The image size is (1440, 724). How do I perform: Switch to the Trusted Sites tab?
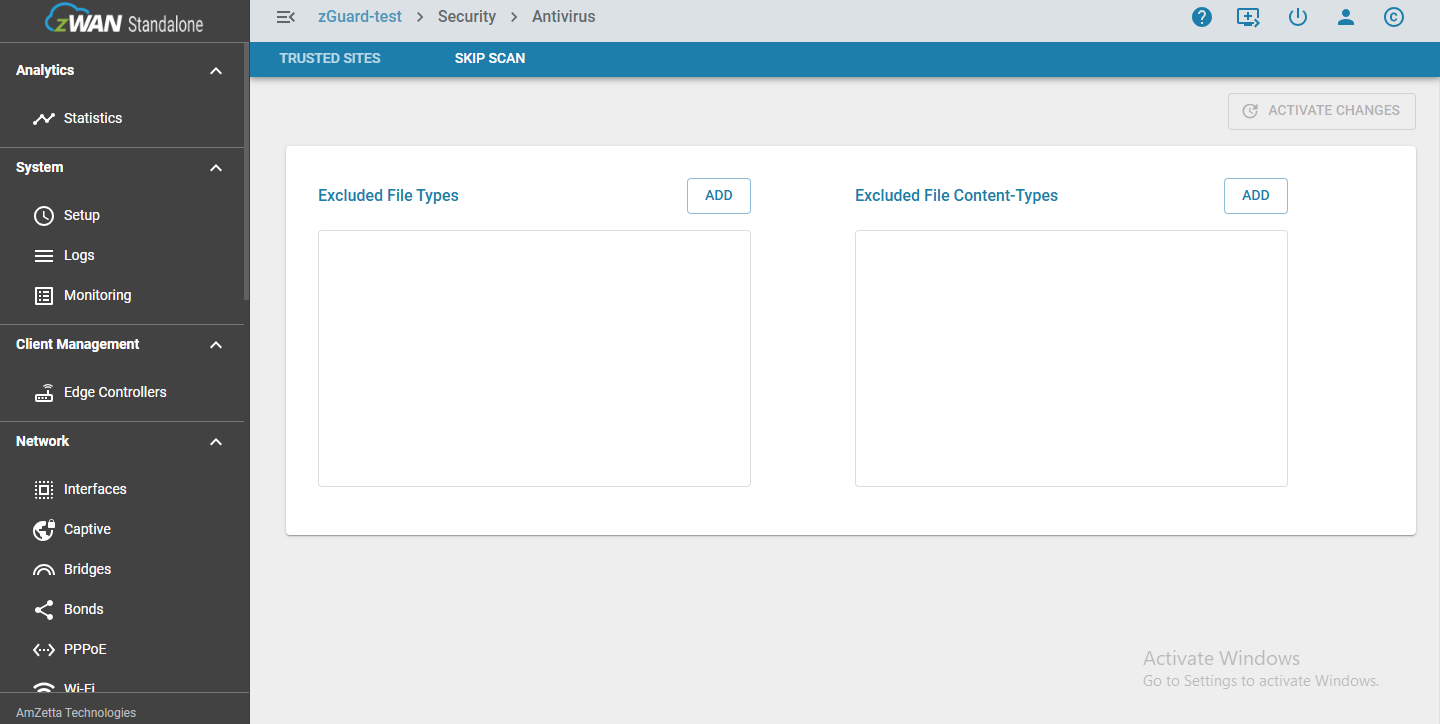click(x=330, y=59)
